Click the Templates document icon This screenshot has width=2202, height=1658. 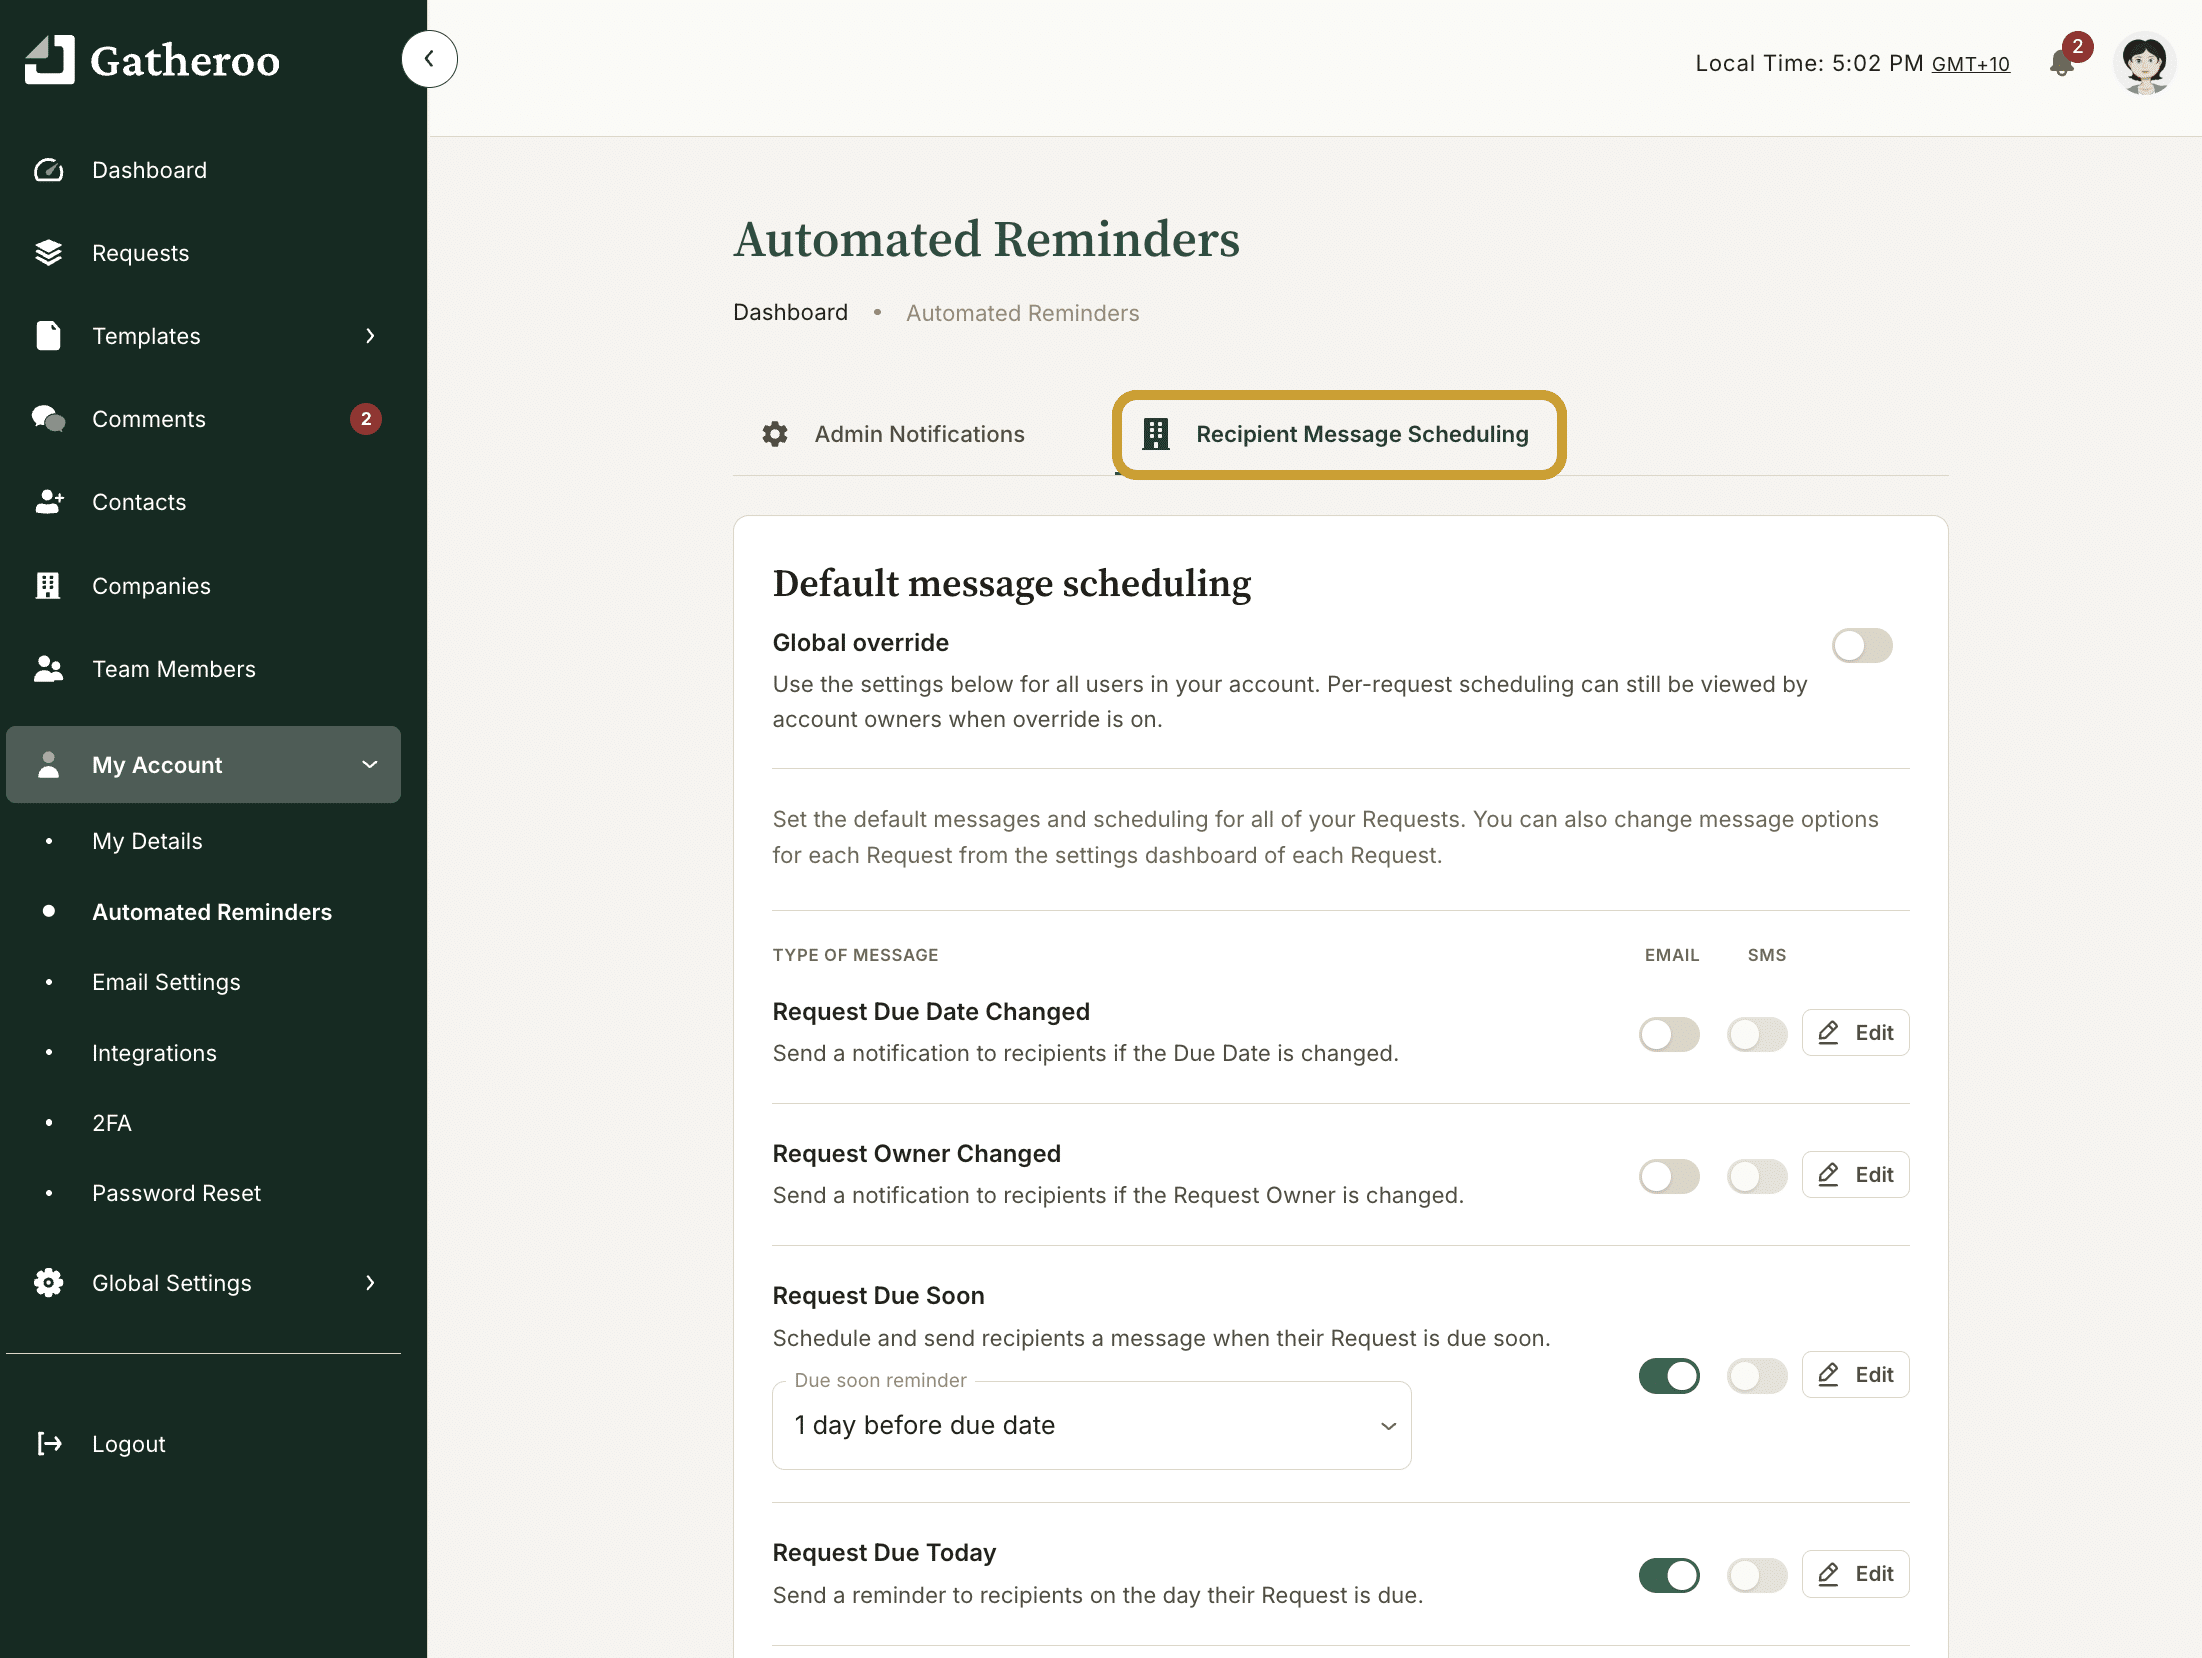click(48, 336)
